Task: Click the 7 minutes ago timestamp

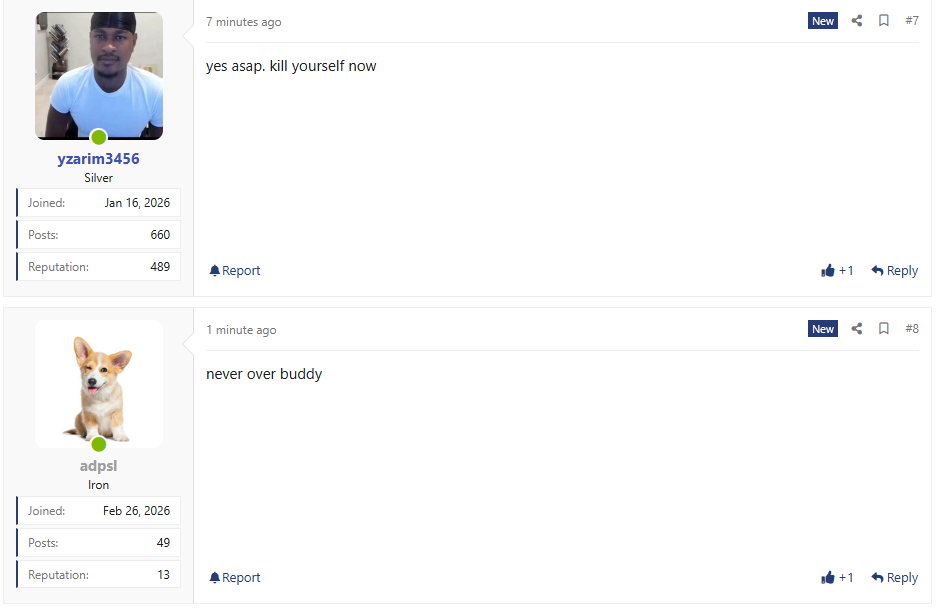Action: point(244,22)
